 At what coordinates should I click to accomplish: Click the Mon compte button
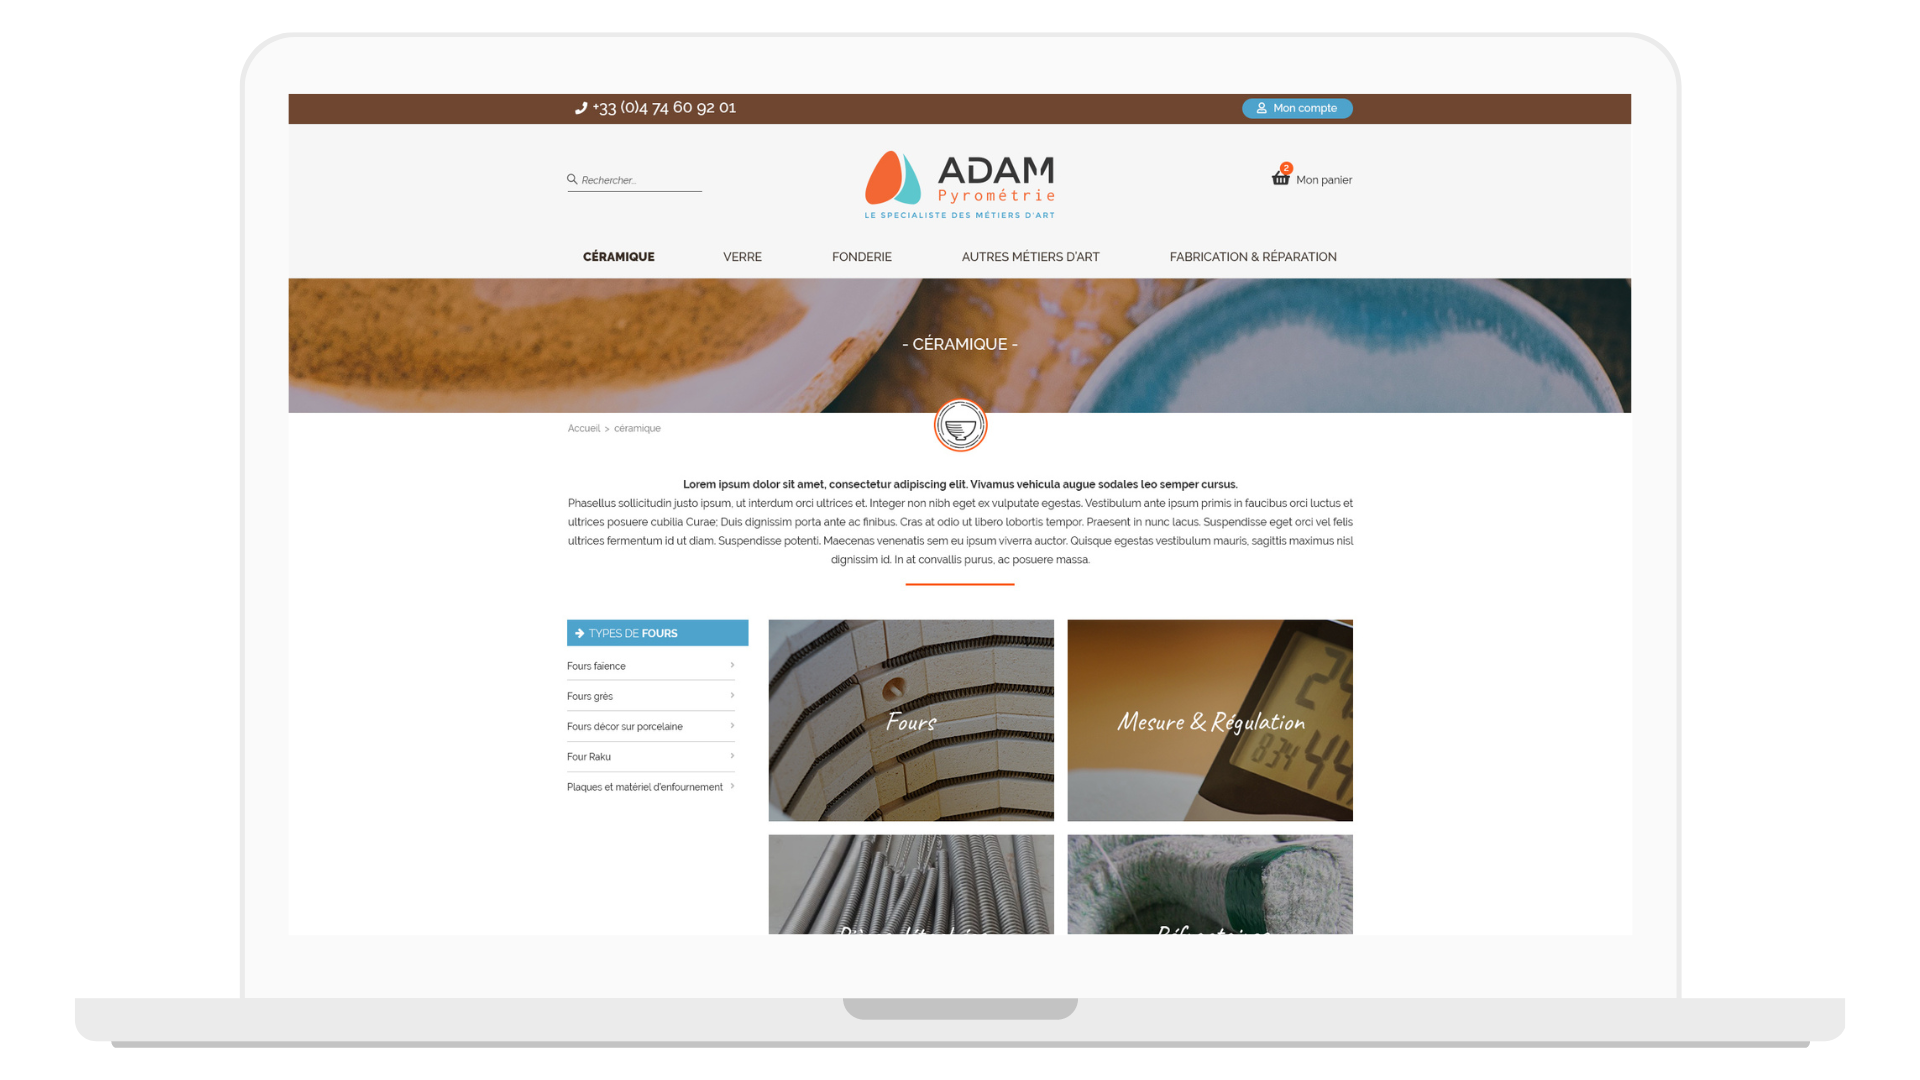tap(1296, 108)
